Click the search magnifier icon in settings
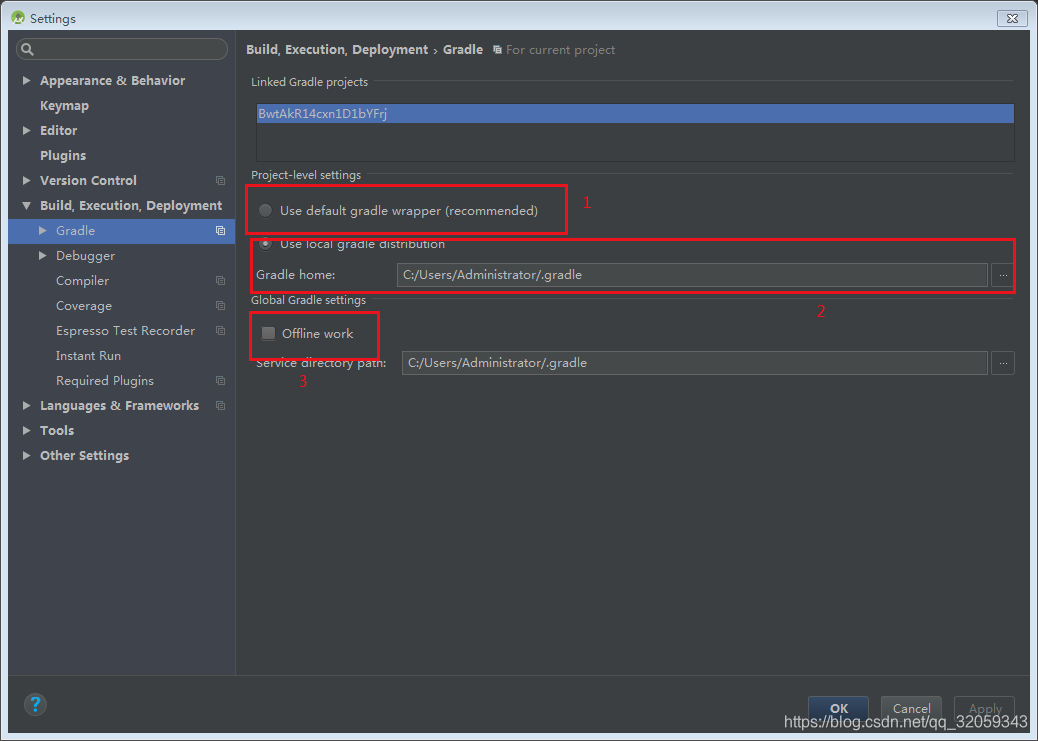 (27, 49)
